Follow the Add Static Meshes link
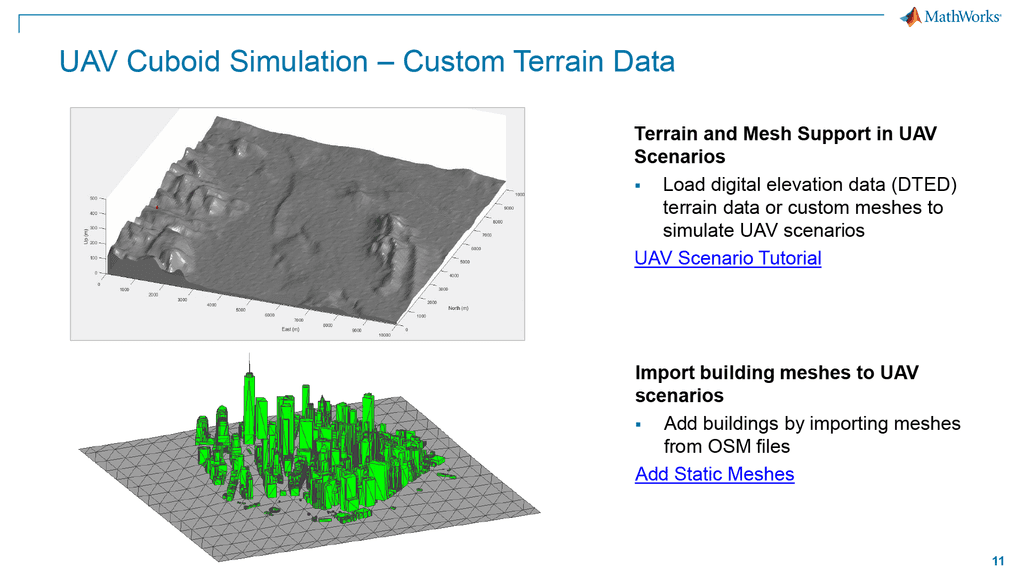The image size is (1024, 576). (713, 474)
